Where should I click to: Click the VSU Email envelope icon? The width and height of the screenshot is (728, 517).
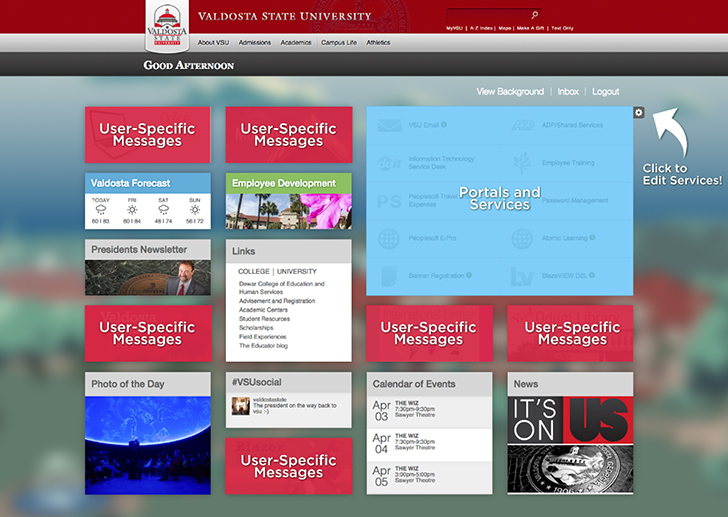[389, 125]
